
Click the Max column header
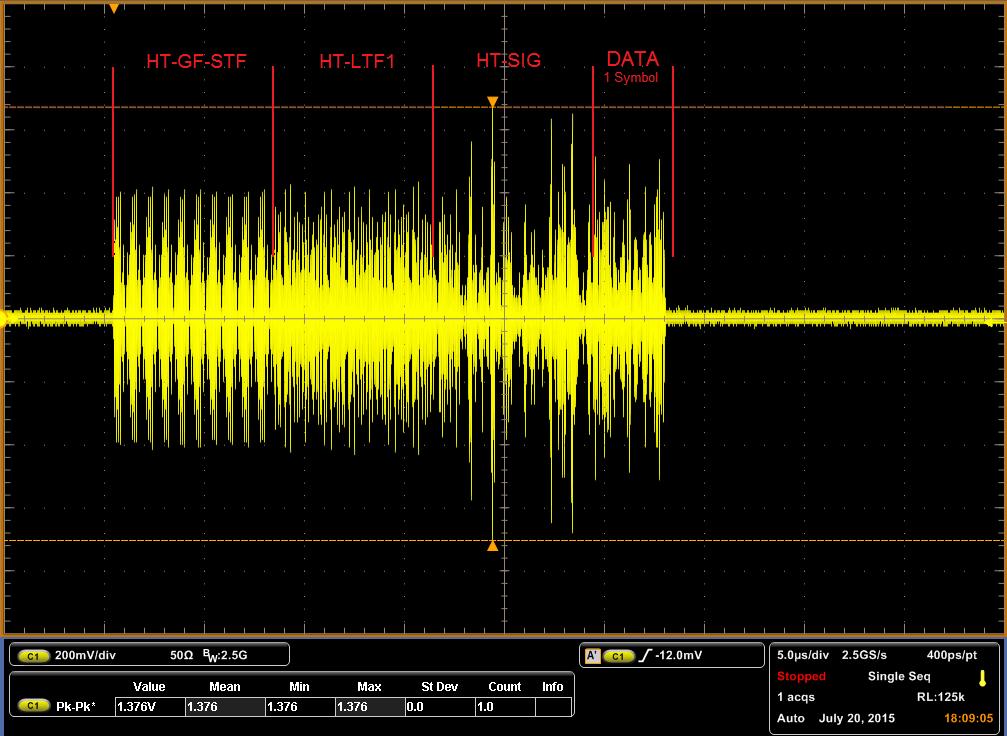point(369,687)
